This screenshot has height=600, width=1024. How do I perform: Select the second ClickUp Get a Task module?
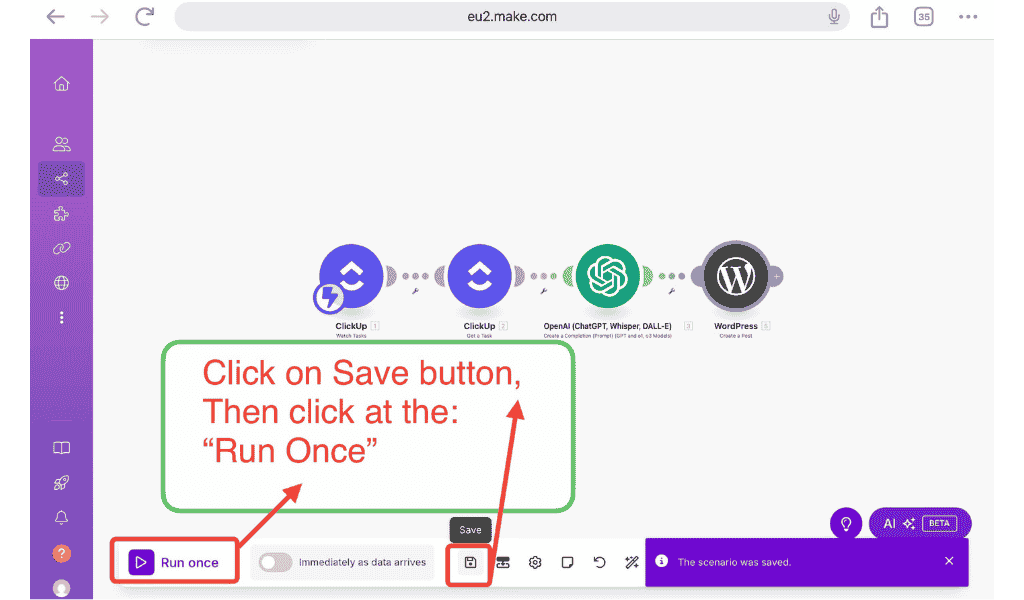(479, 276)
